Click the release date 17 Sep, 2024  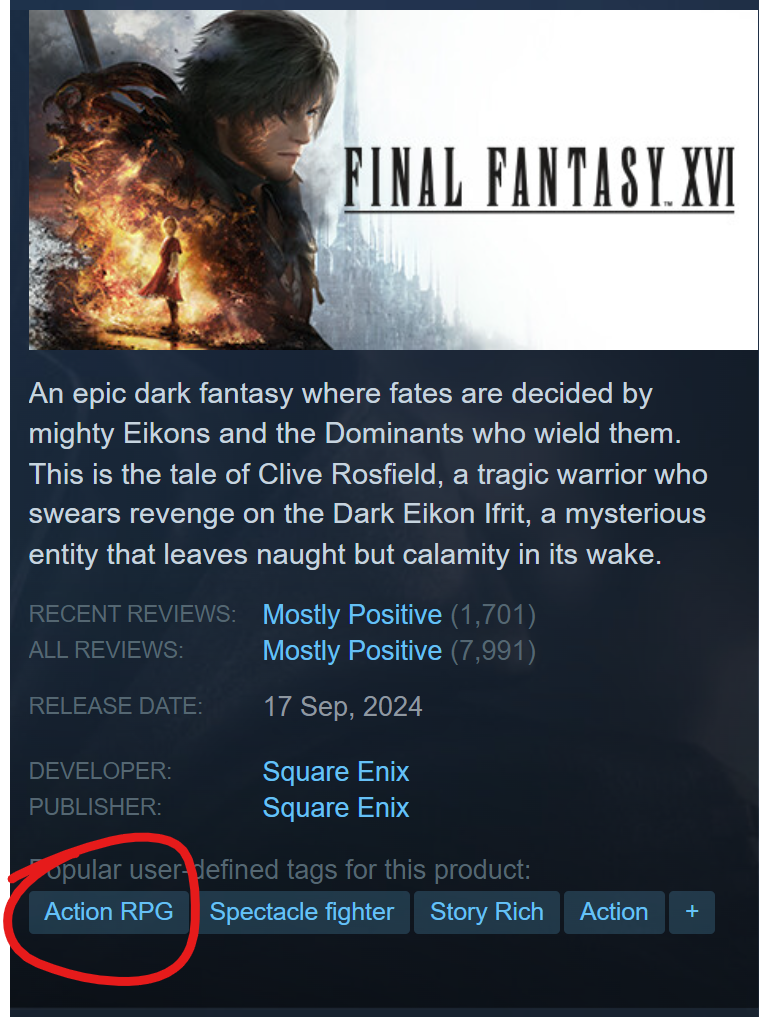pyautogui.click(x=343, y=706)
